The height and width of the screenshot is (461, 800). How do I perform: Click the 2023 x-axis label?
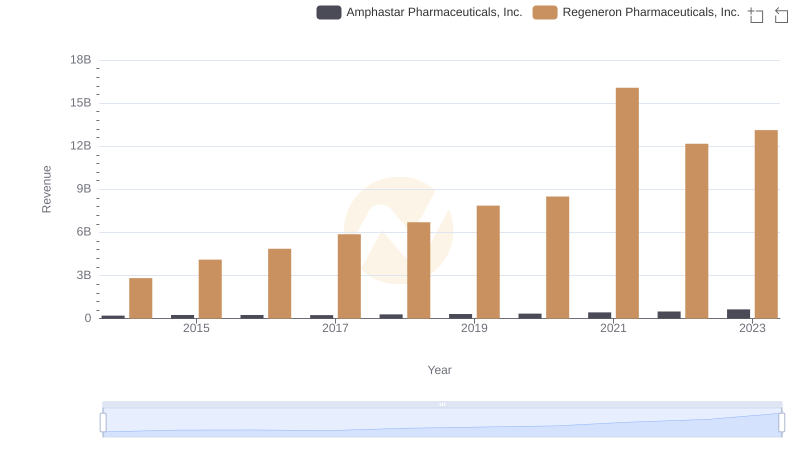(753, 328)
